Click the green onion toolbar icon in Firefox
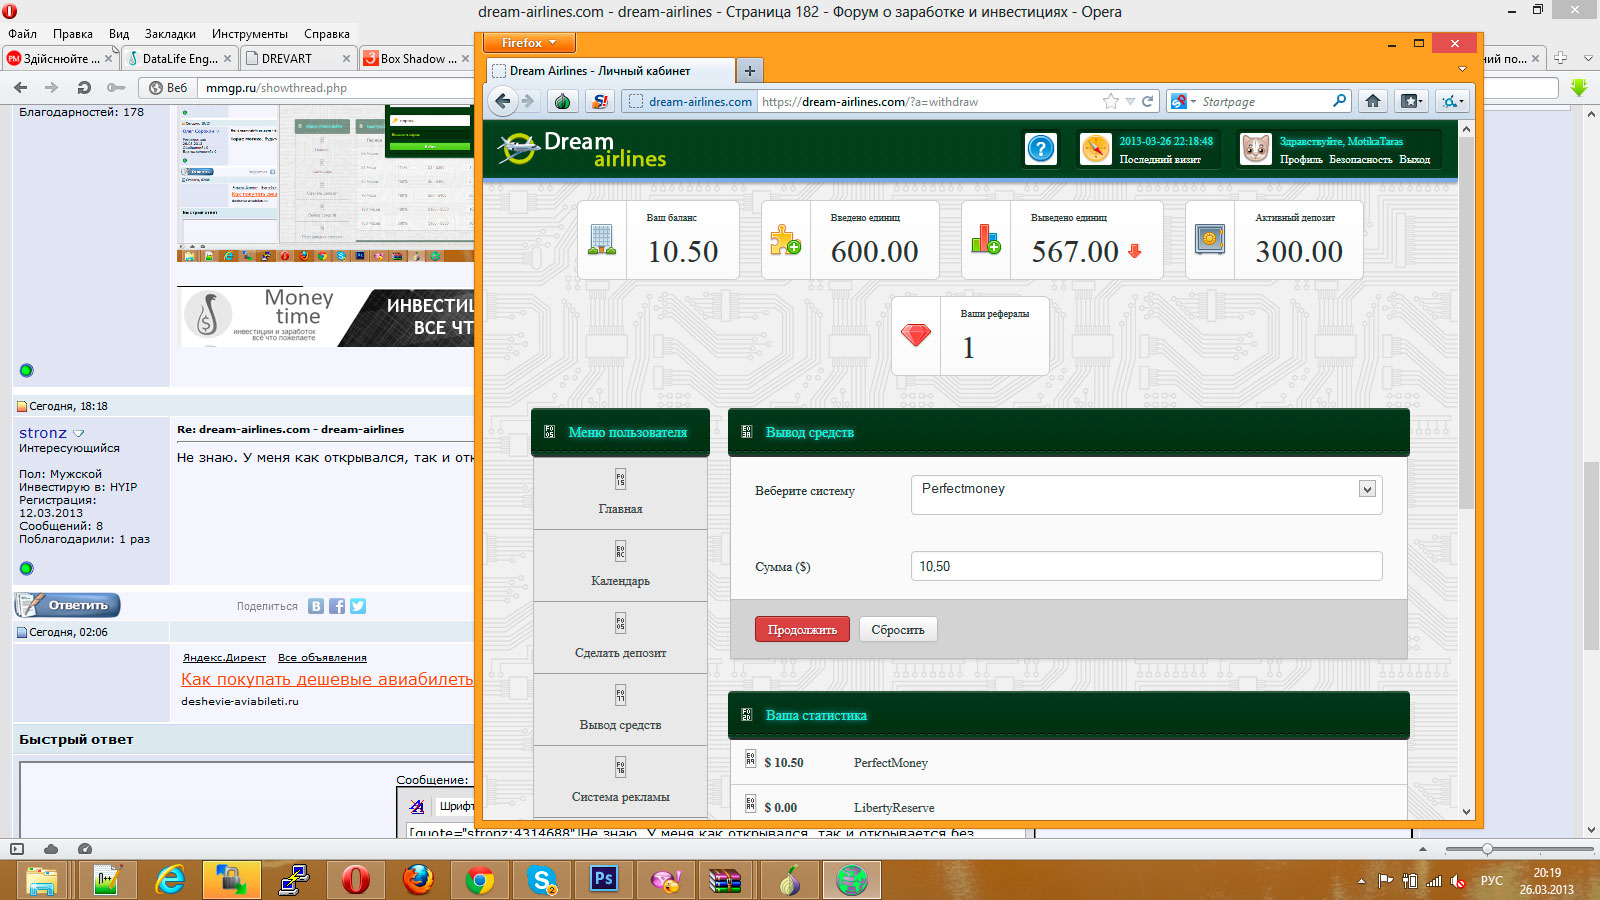1600x900 pixels. (563, 101)
